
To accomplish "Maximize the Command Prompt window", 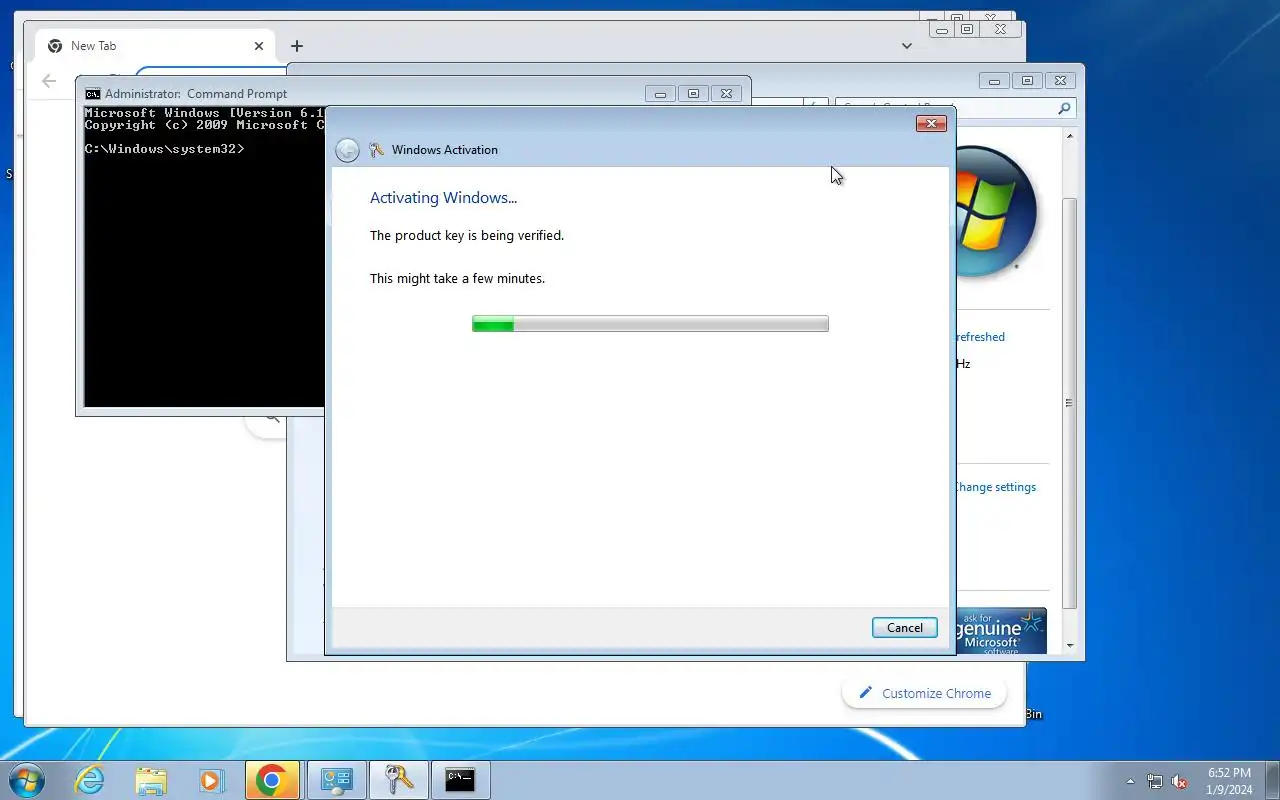I will [693, 93].
